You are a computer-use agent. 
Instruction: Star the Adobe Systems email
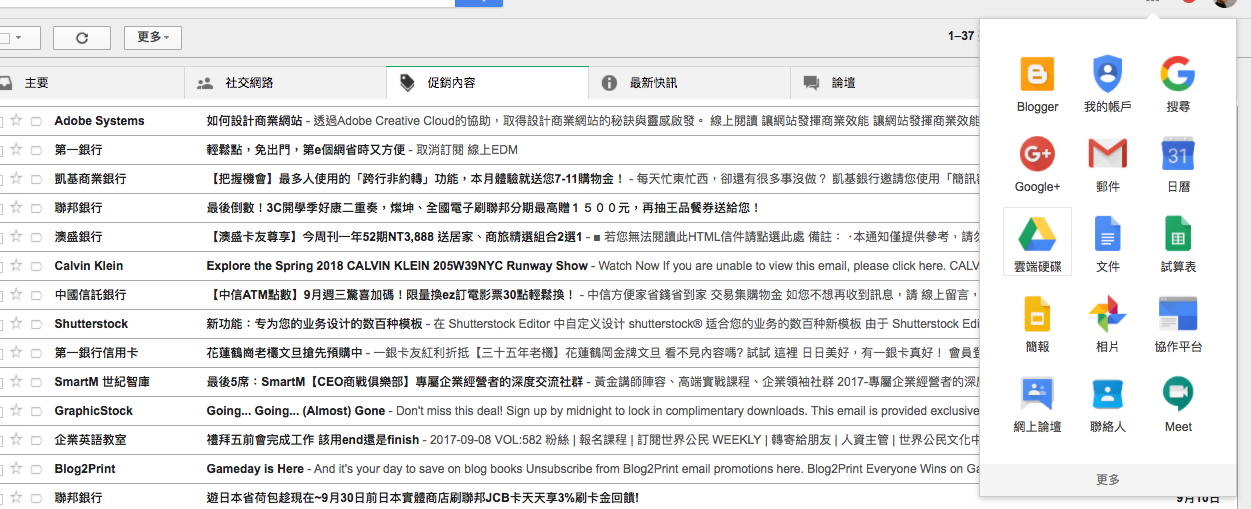16,121
